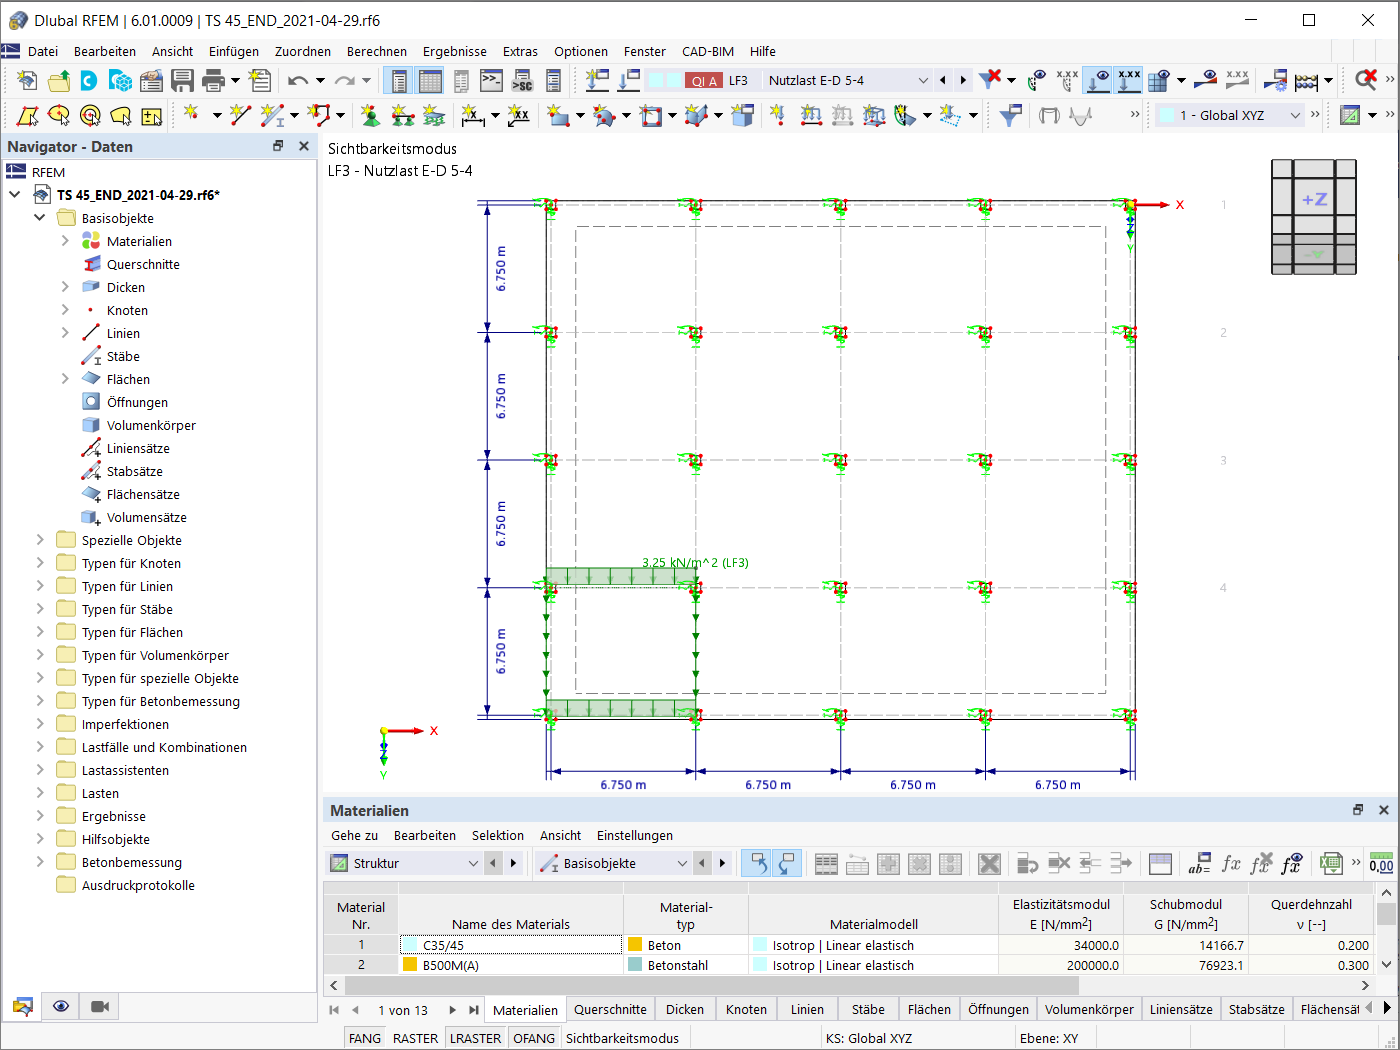Click the New Node tool icon
Image resolution: width=1400 pixels, height=1050 pixels.
click(x=190, y=116)
